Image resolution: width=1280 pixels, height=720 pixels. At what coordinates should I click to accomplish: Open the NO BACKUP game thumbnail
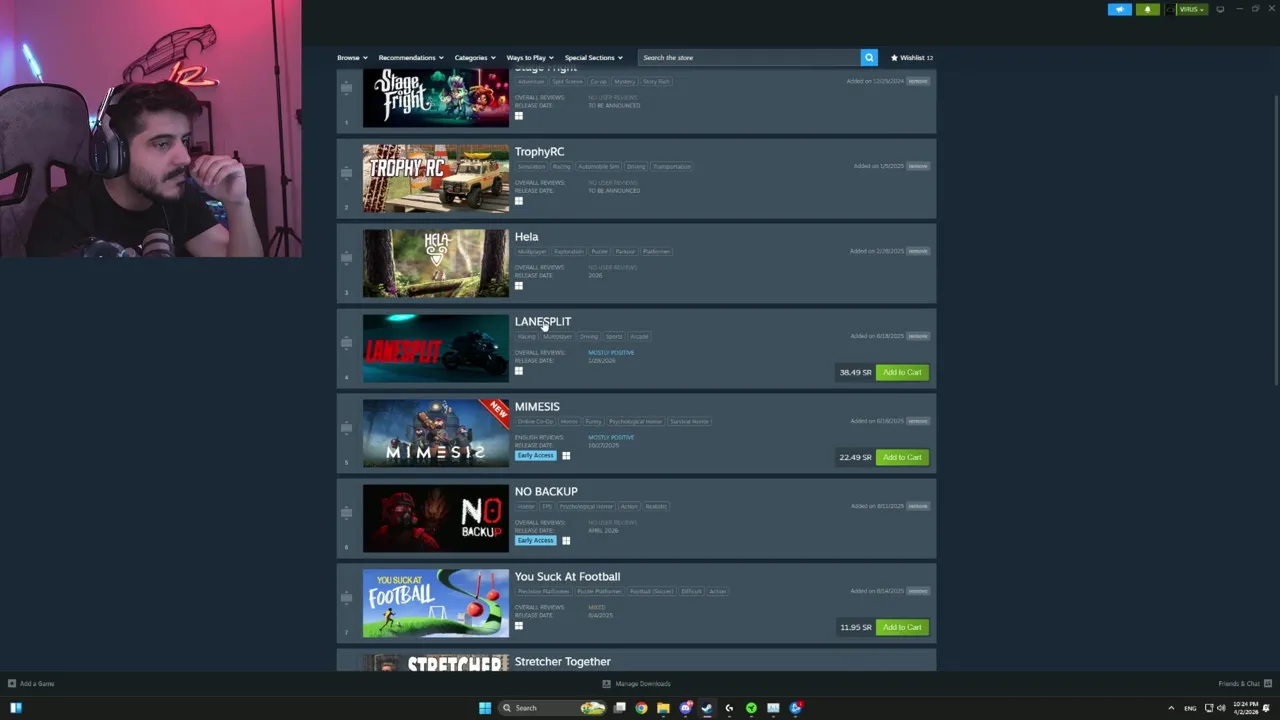click(x=435, y=518)
